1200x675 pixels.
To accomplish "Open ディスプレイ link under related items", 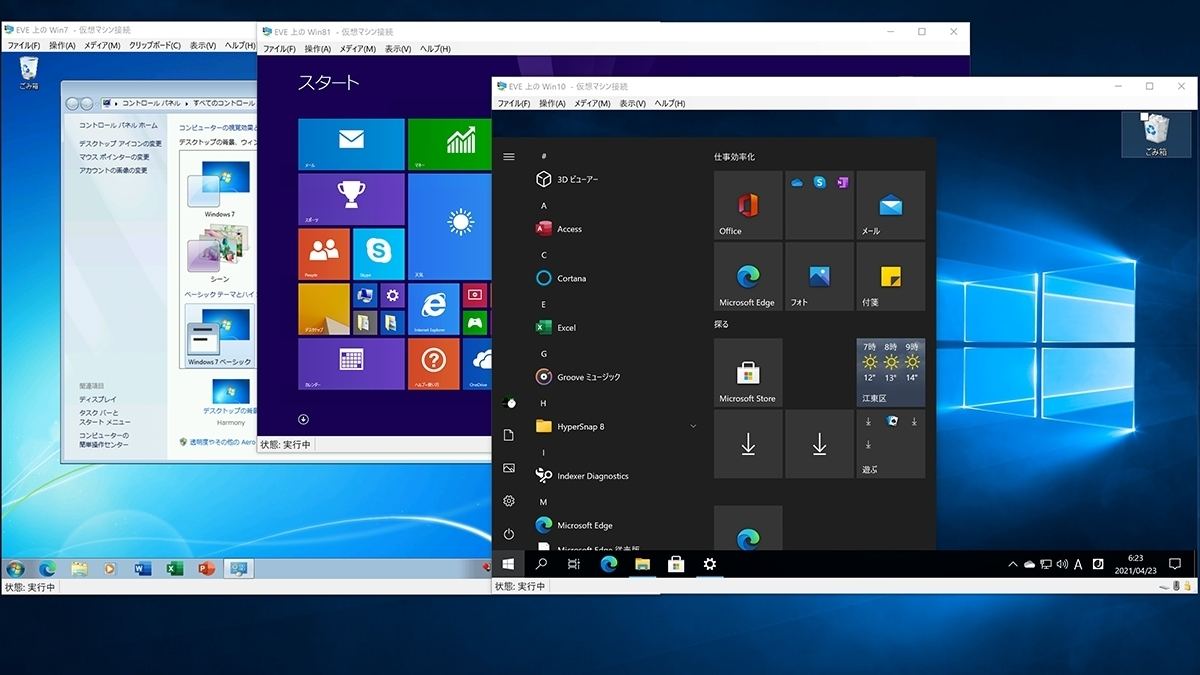I will [98, 399].
